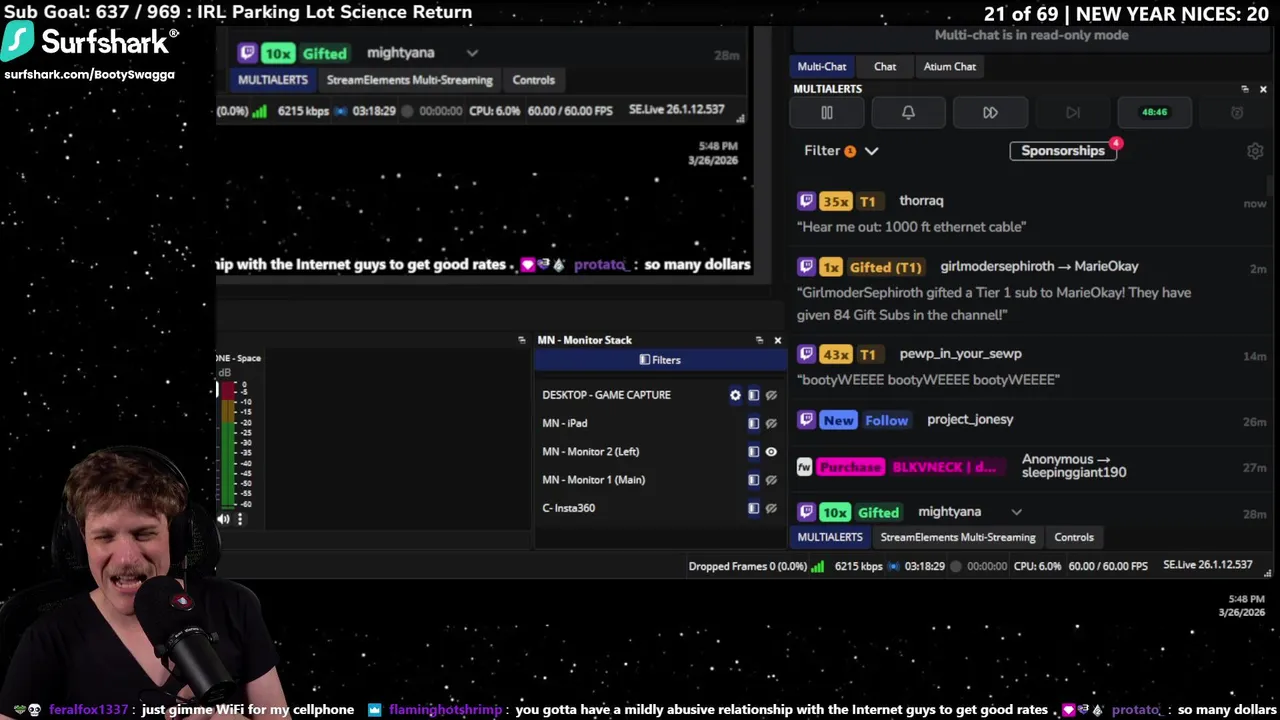Click the skip-to-next alert button
The image size is (1280, 720).
[x=1072, y=113]
